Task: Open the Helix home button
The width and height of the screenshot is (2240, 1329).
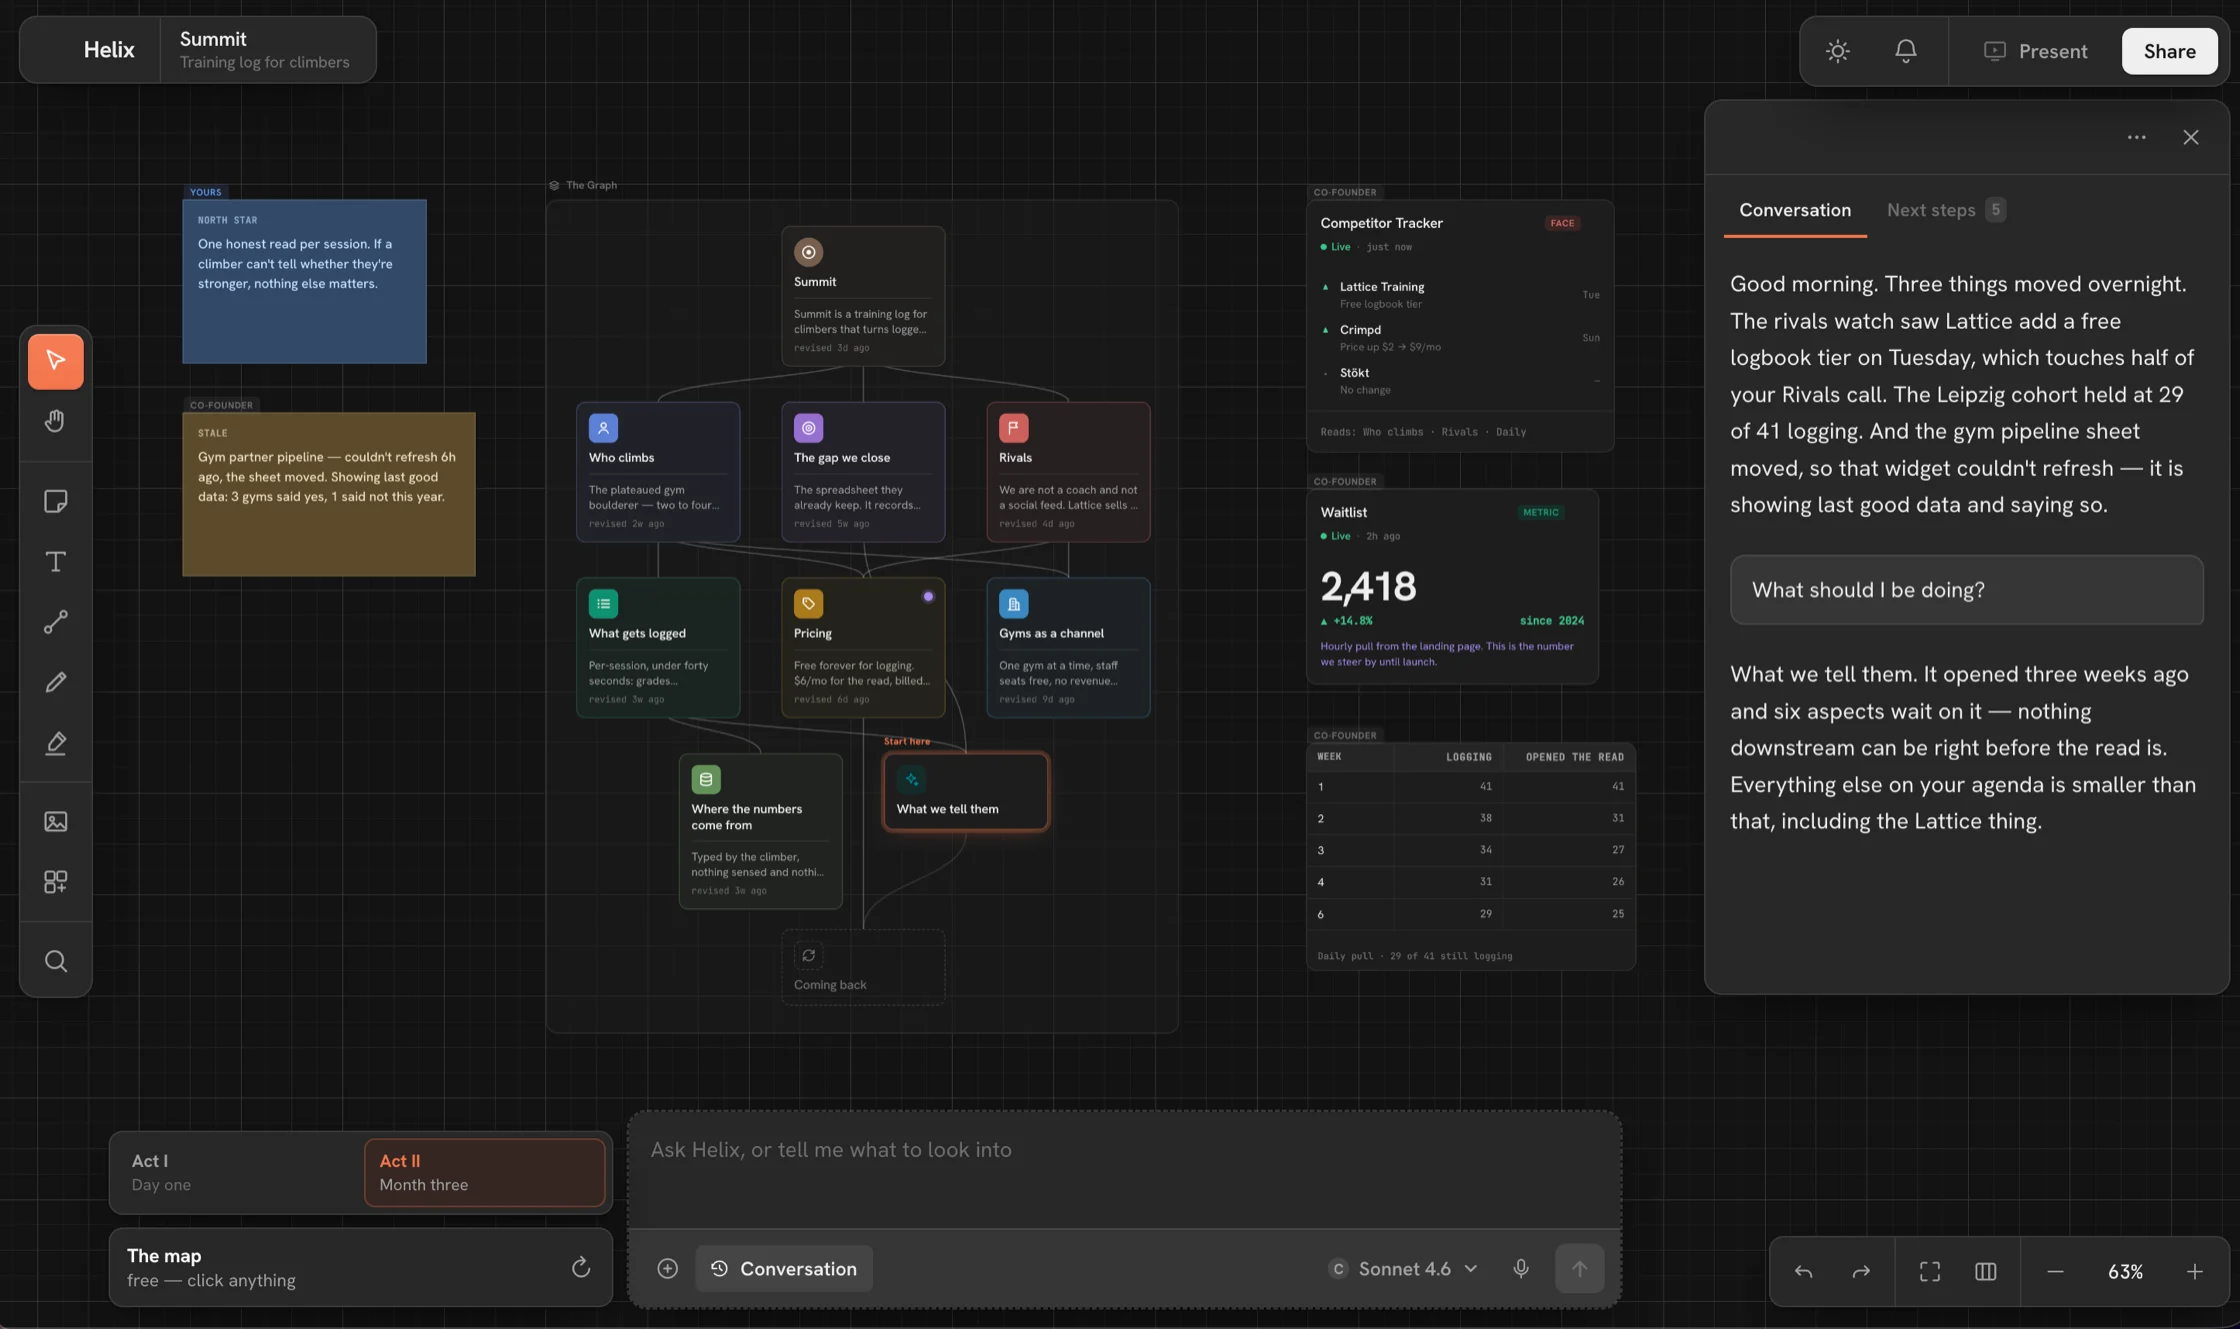Action: tap(108, 49)
